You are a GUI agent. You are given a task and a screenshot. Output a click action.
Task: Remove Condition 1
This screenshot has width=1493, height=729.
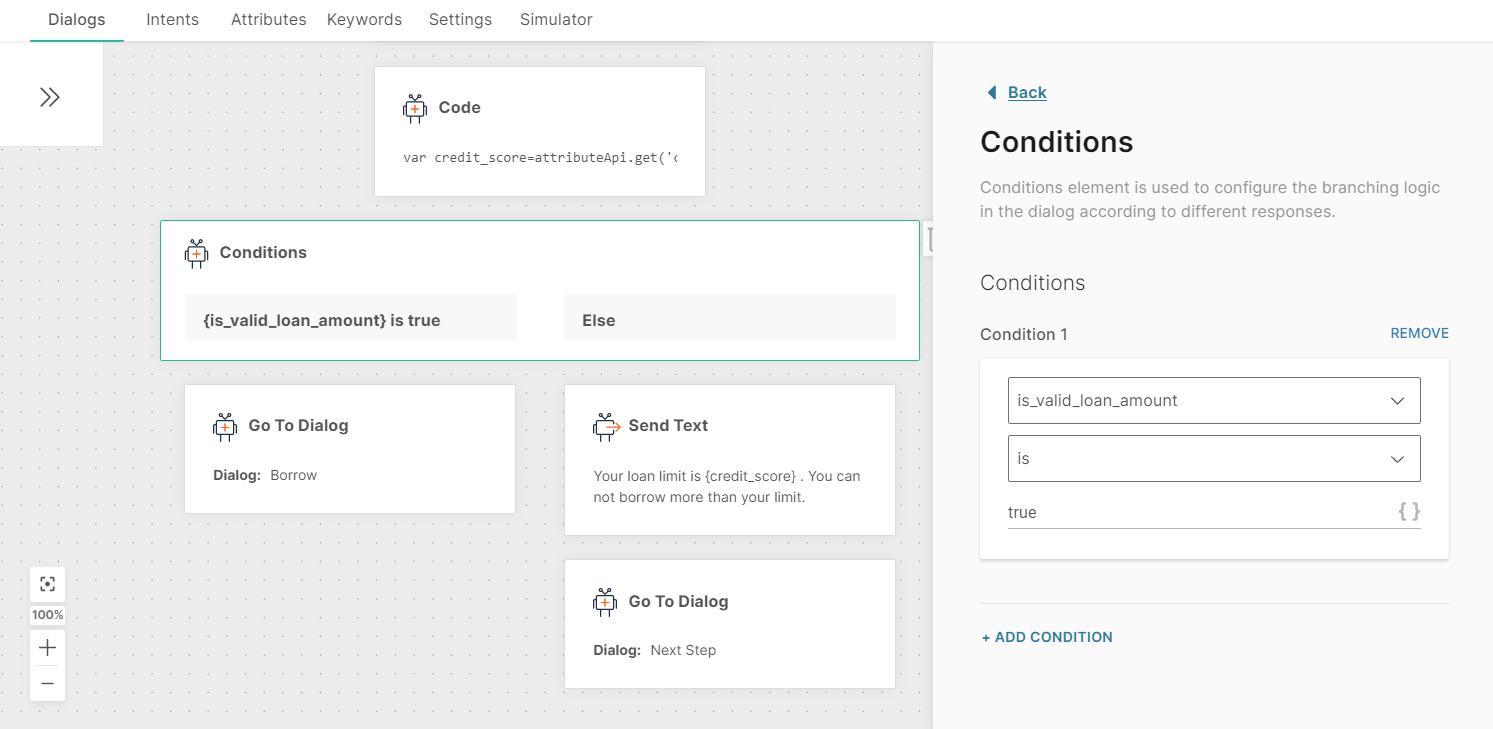(x=1419, y=334)
